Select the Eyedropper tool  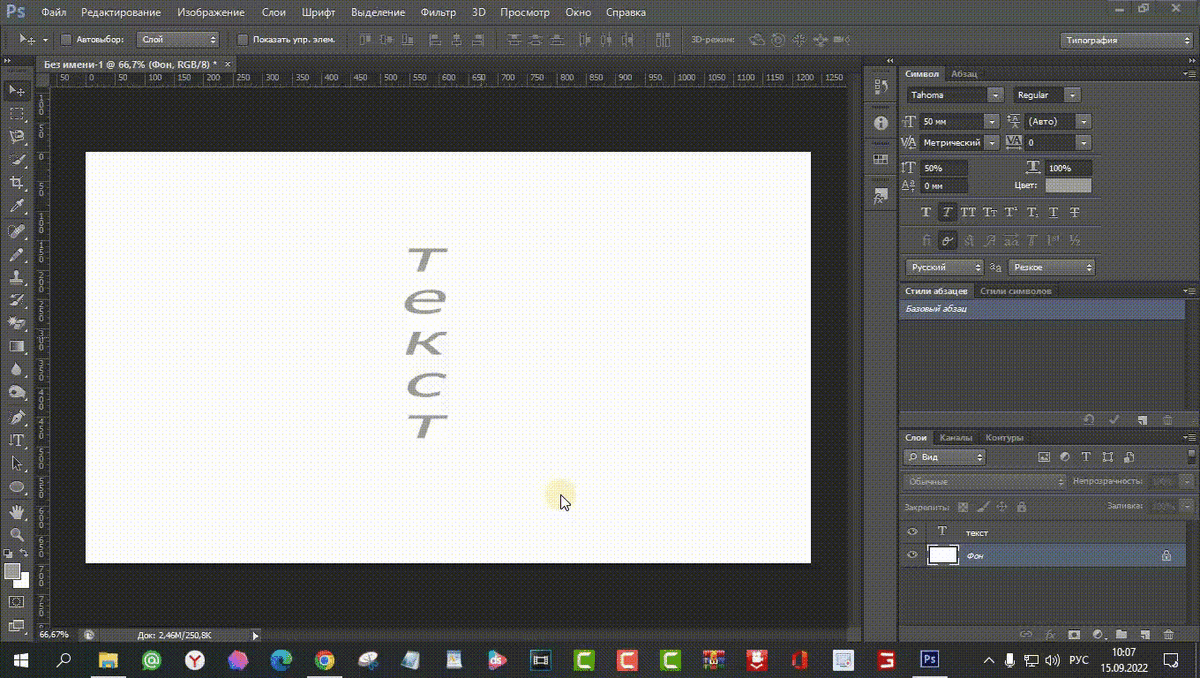click(17, 206)
